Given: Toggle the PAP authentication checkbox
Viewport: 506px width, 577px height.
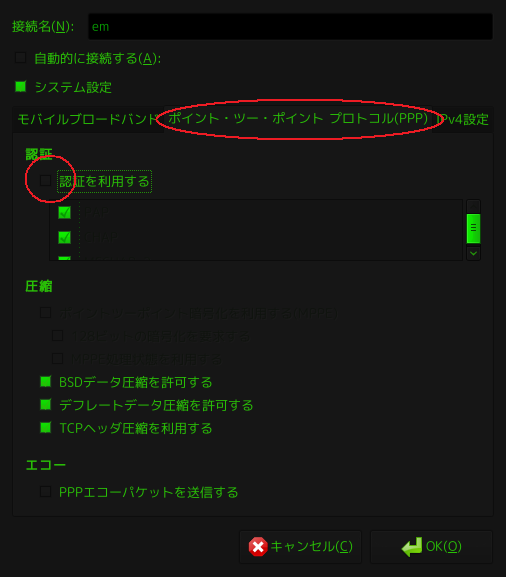Looking at the screenshot, I should pyautogui.click(x=64, y=212).
